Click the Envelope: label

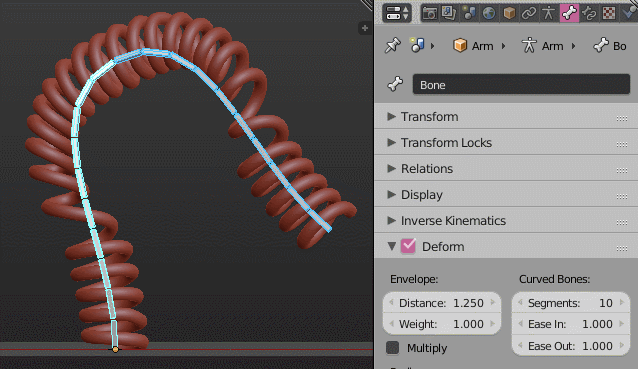click(x=414, y=279)
